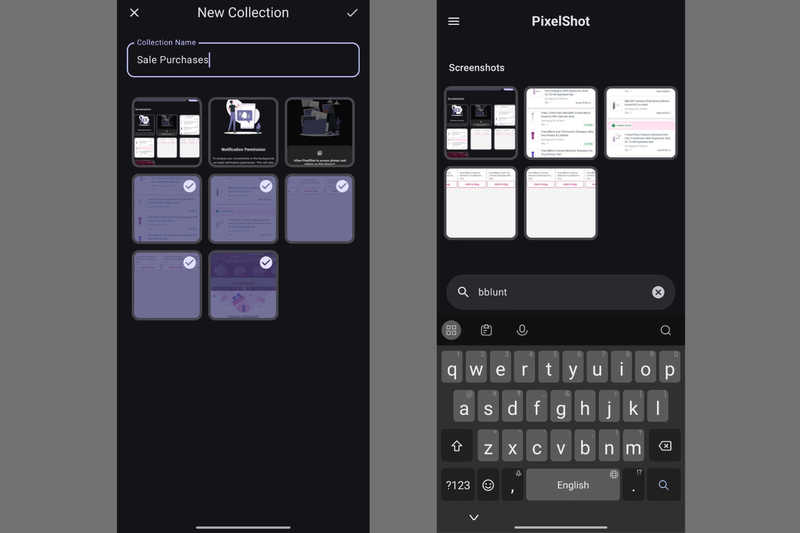Image resolution: width=800 pixels, height=533 pixels.
Task: Tap the v key
Action: coord(561,446)
